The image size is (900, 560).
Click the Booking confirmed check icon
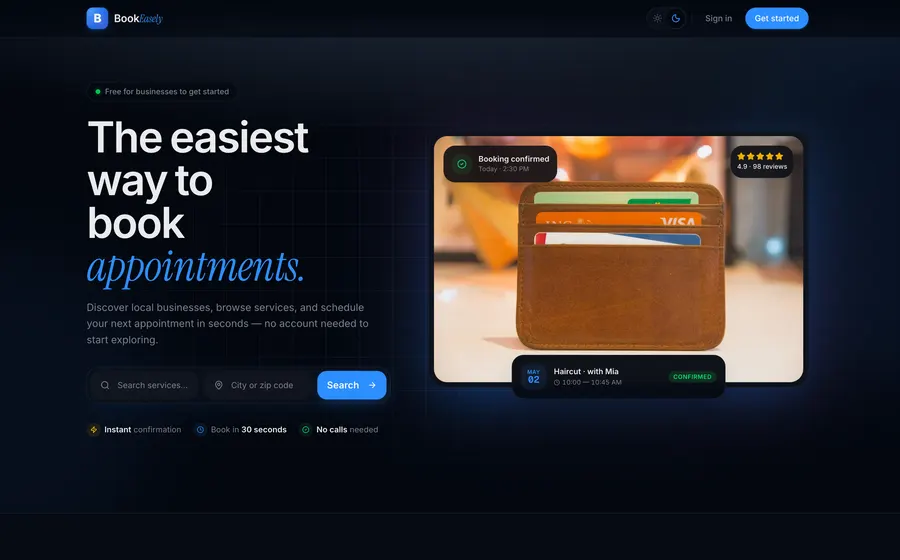461,164
